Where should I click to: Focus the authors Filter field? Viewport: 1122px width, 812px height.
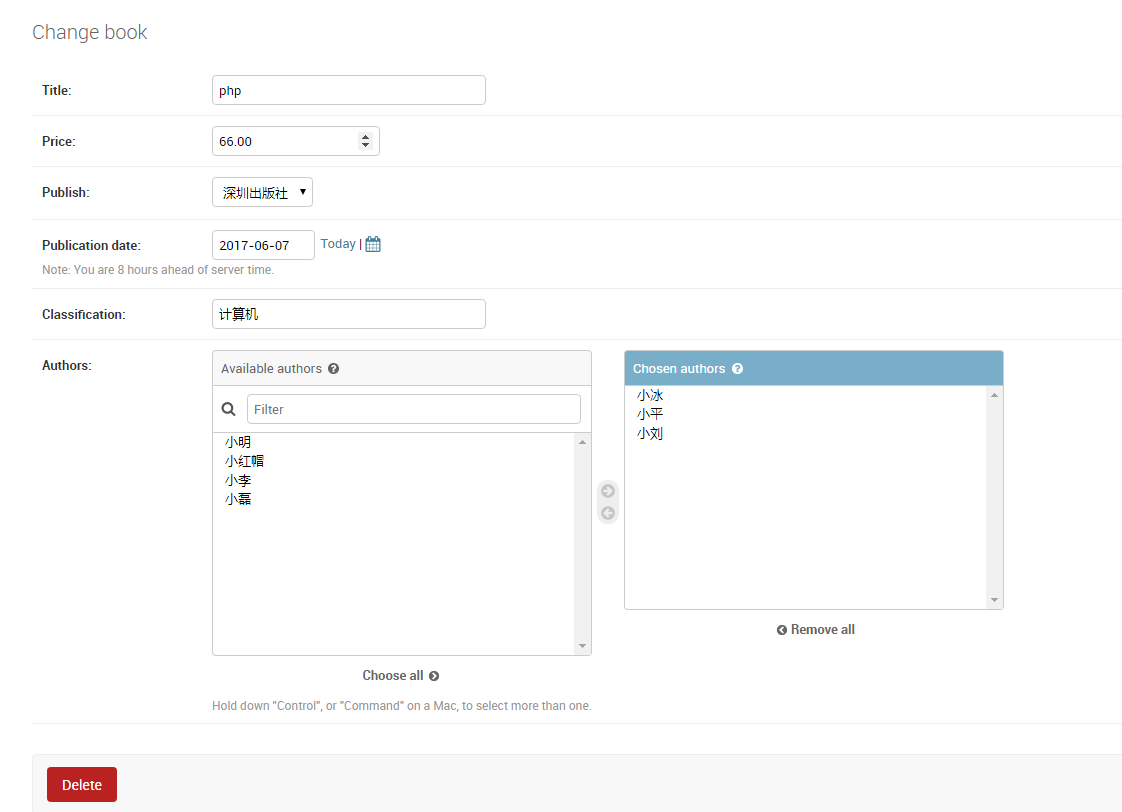coord(414,409)
